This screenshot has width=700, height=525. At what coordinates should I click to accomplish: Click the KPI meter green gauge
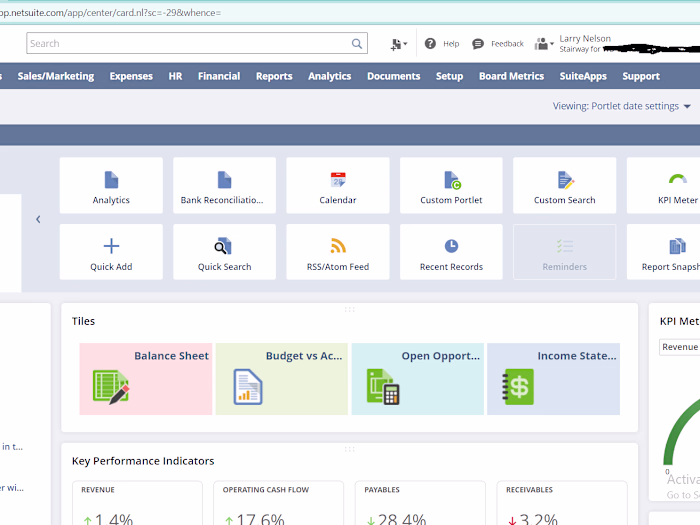tap(681, 433)
